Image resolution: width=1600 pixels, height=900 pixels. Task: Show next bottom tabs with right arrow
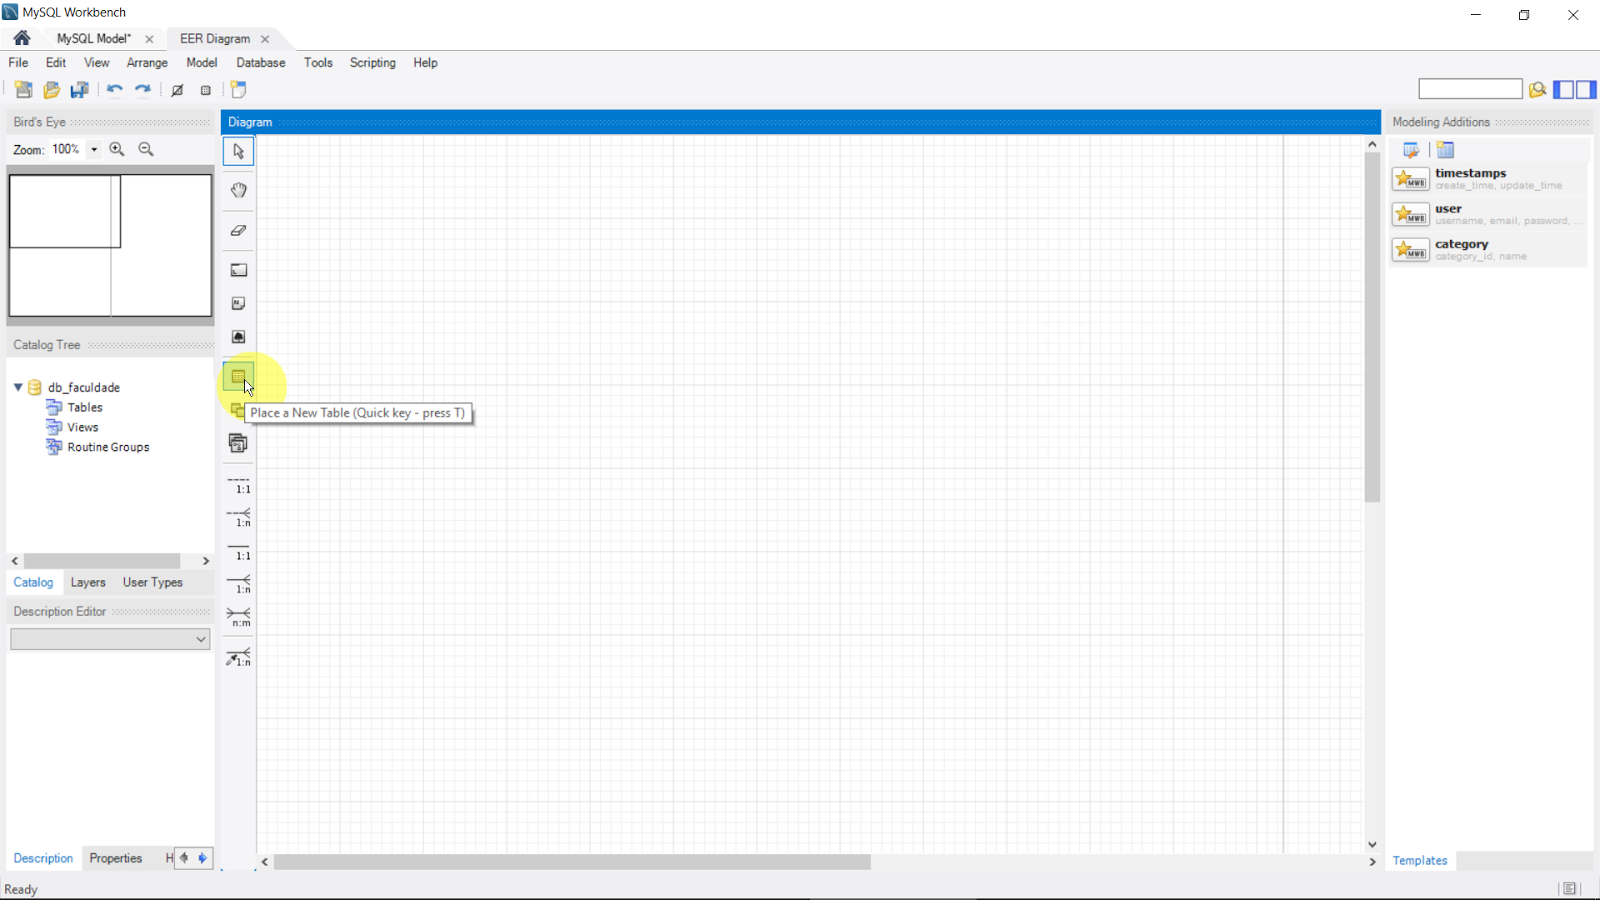(x=203, y=858)
